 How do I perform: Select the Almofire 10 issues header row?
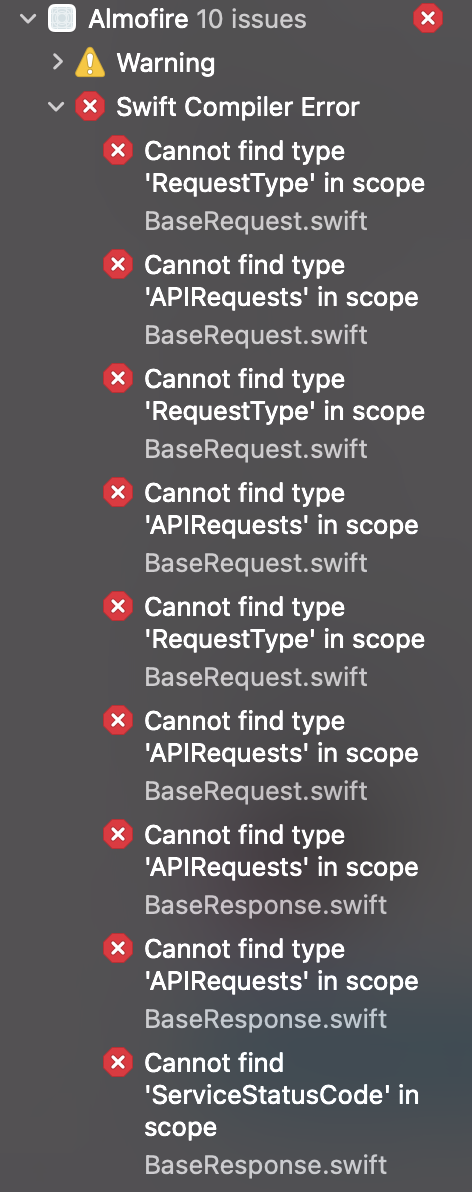pyautogui.click(x=236, y=19)
